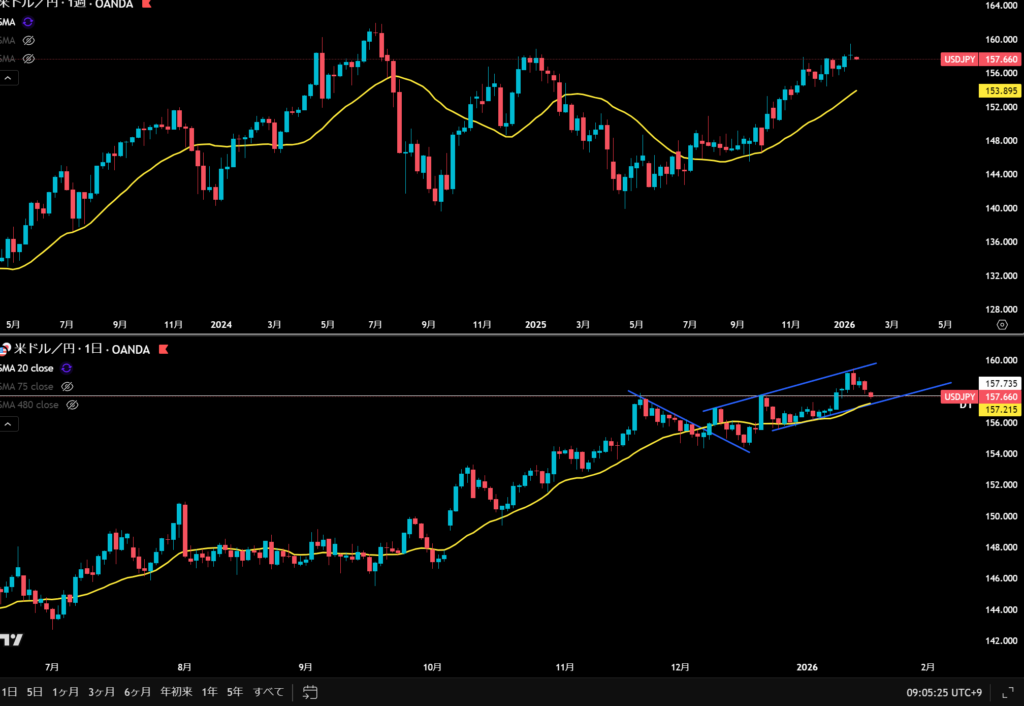Click the すべて range button
Viewport: 1024px width, 706px height.
pos(268,692)
